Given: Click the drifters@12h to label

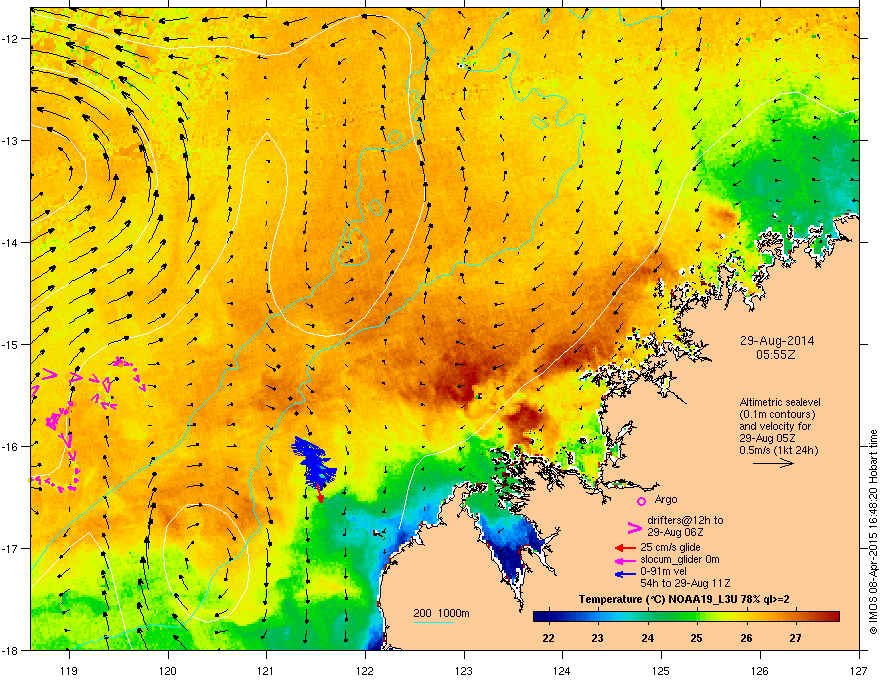Looking at the screenshot, I should 685,520.
